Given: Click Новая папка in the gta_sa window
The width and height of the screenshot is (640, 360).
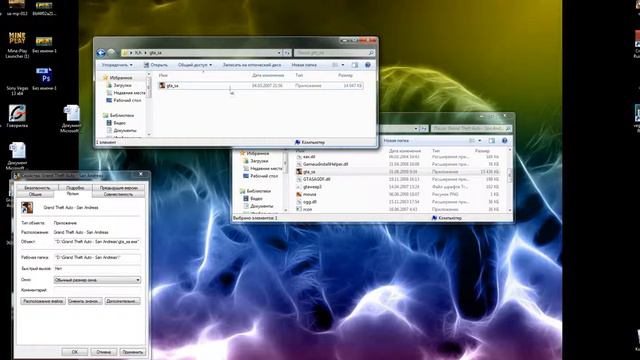Looking at the screenshot, I should (304, 65).
